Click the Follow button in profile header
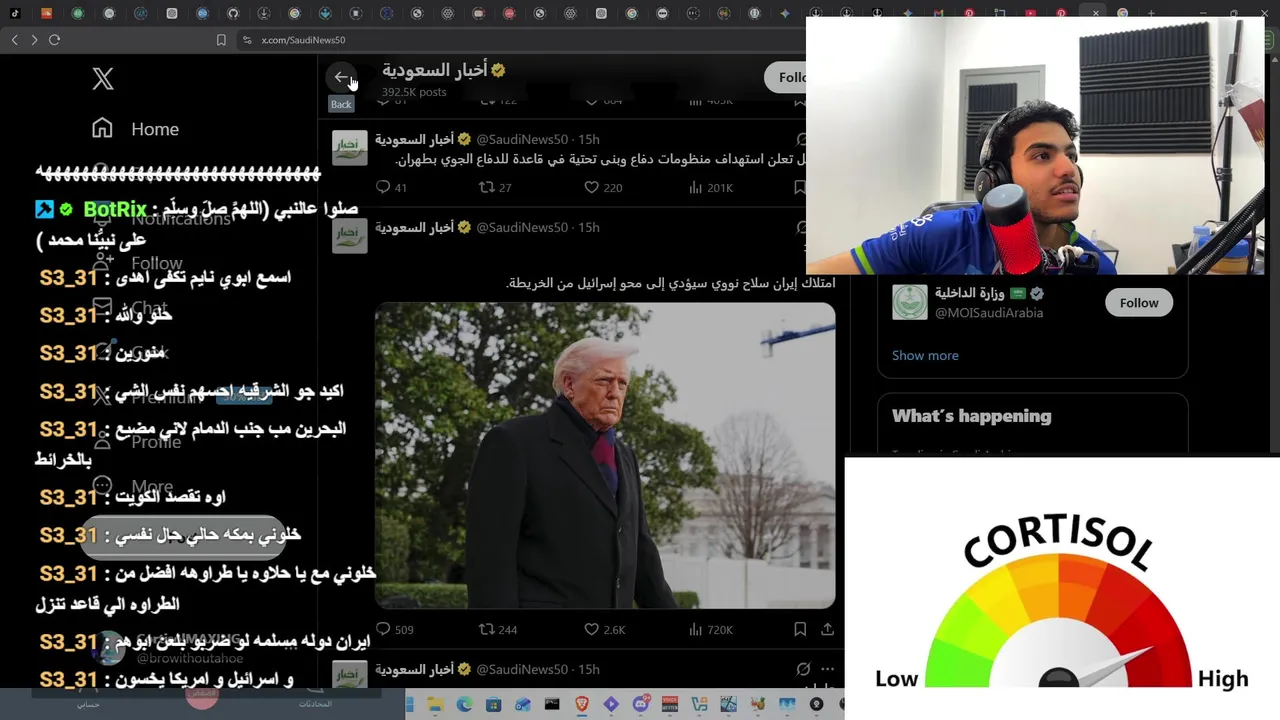 (x=786, y=77)
